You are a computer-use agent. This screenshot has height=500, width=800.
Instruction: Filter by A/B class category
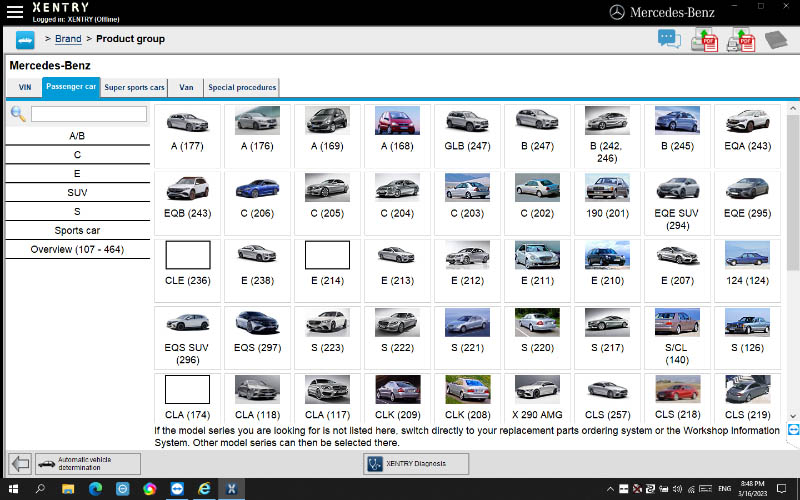coord(77,136)
